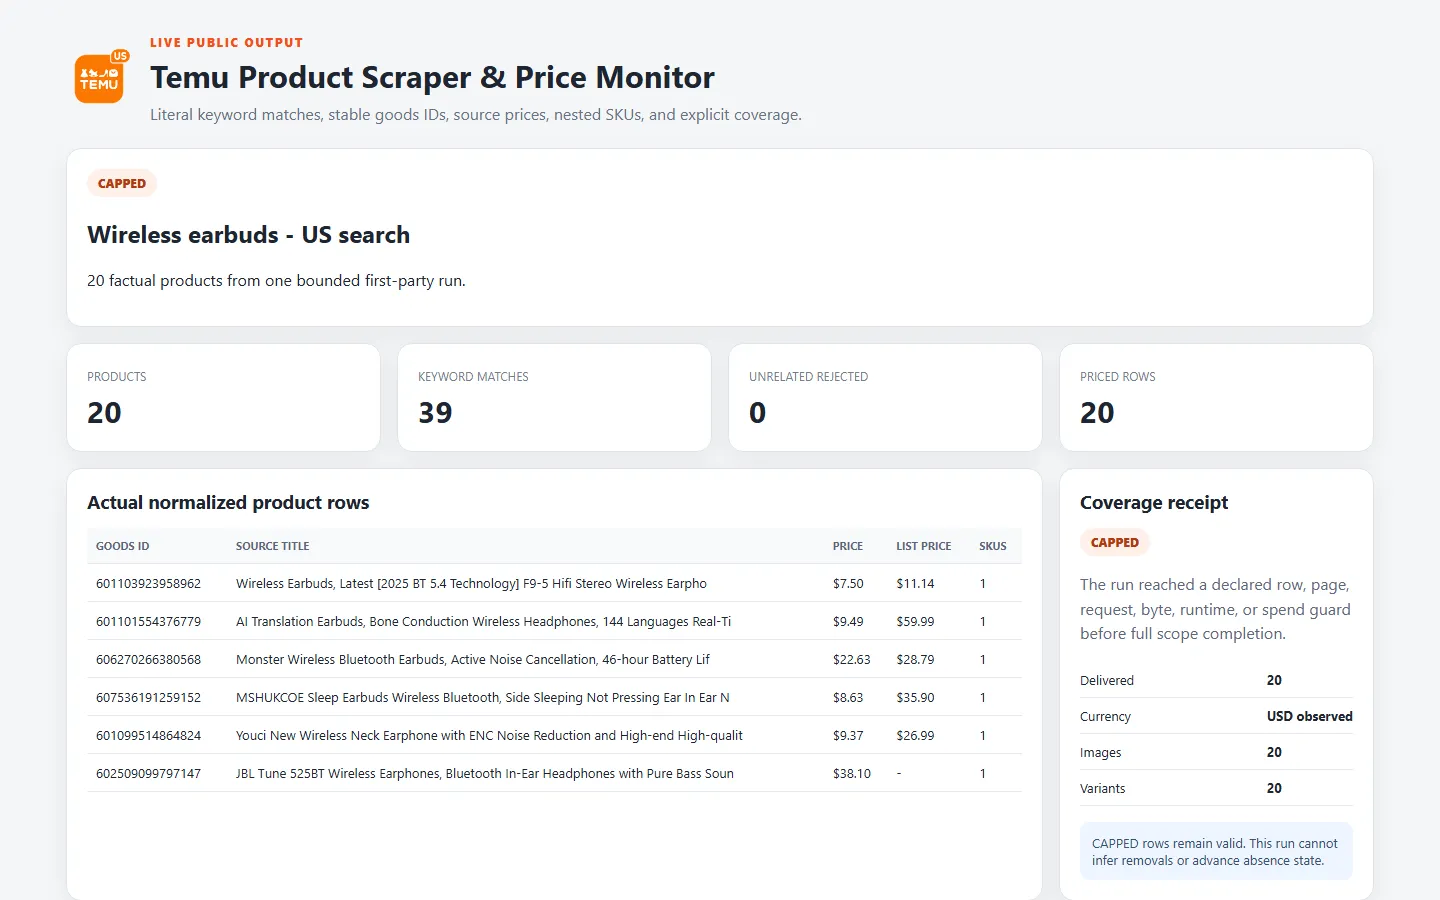Click the Variants row in Coverage receipt

tap(1216, 788)
